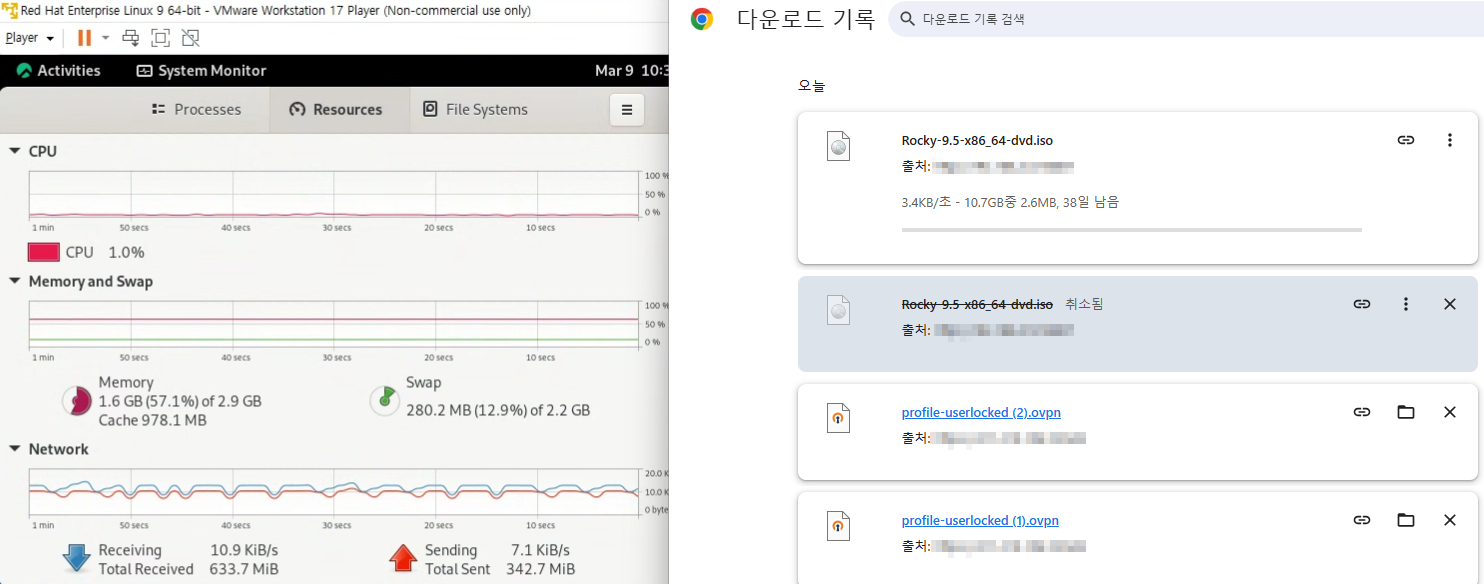Click the 다운로드 기록 page title

pos(805,19)
